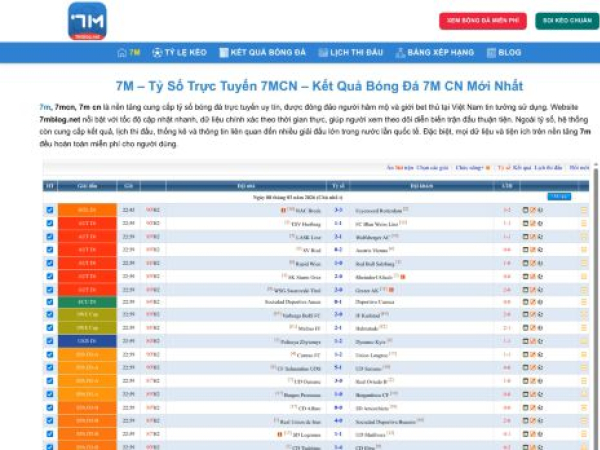Uncheck the checkbox for CD Alfaro match
Image resolution: width=600 pixels, height=450 pixels.
pos(50,408)
